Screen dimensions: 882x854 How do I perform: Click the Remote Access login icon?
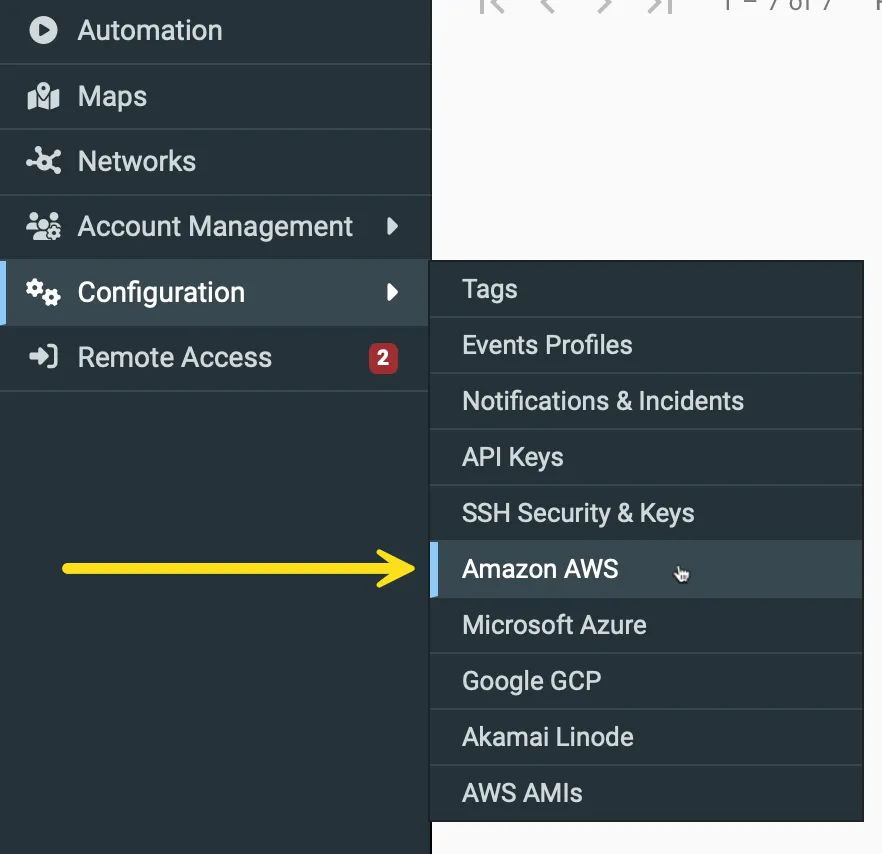click(43, 357)
